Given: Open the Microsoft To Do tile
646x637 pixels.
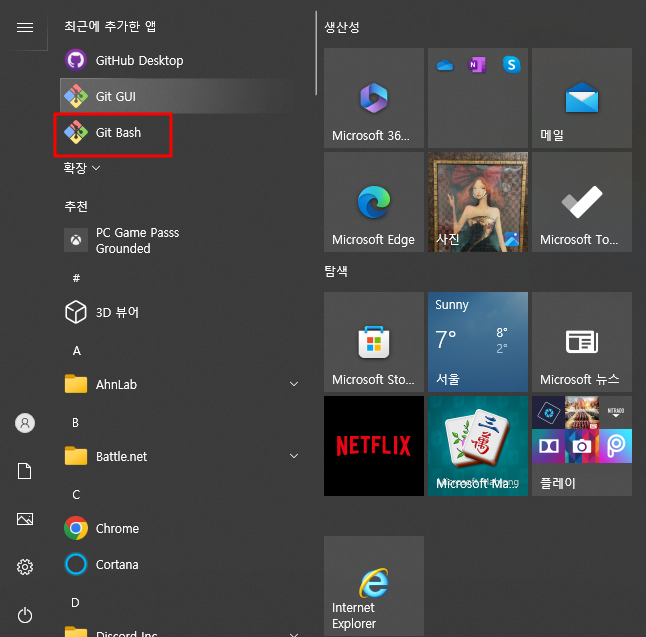Looking at the screenshot, I should tap(582, 202).
